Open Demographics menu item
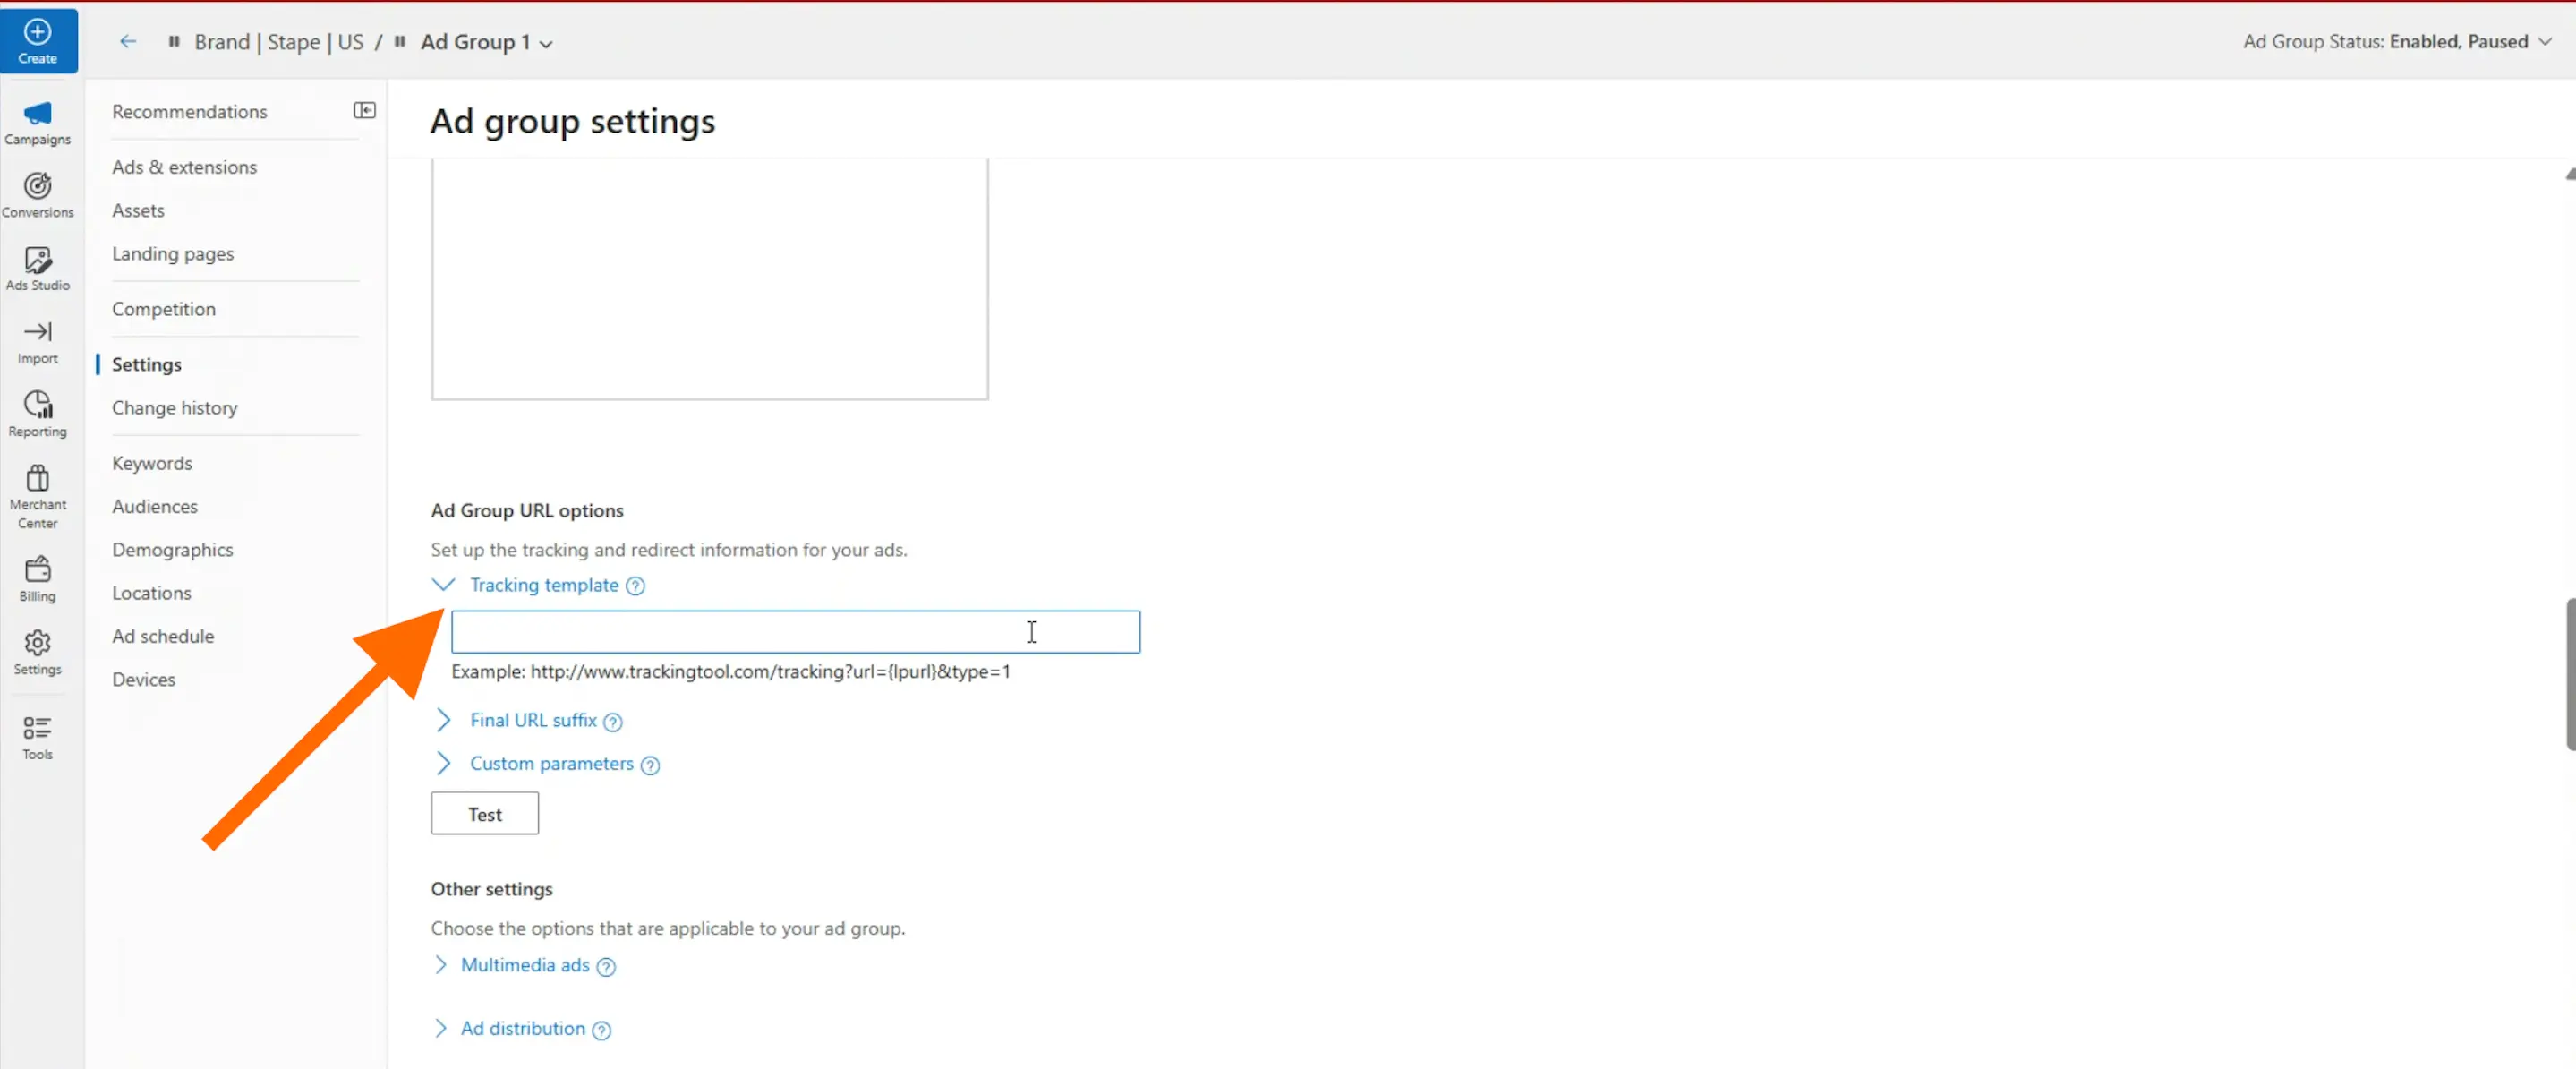 [173, 550]
